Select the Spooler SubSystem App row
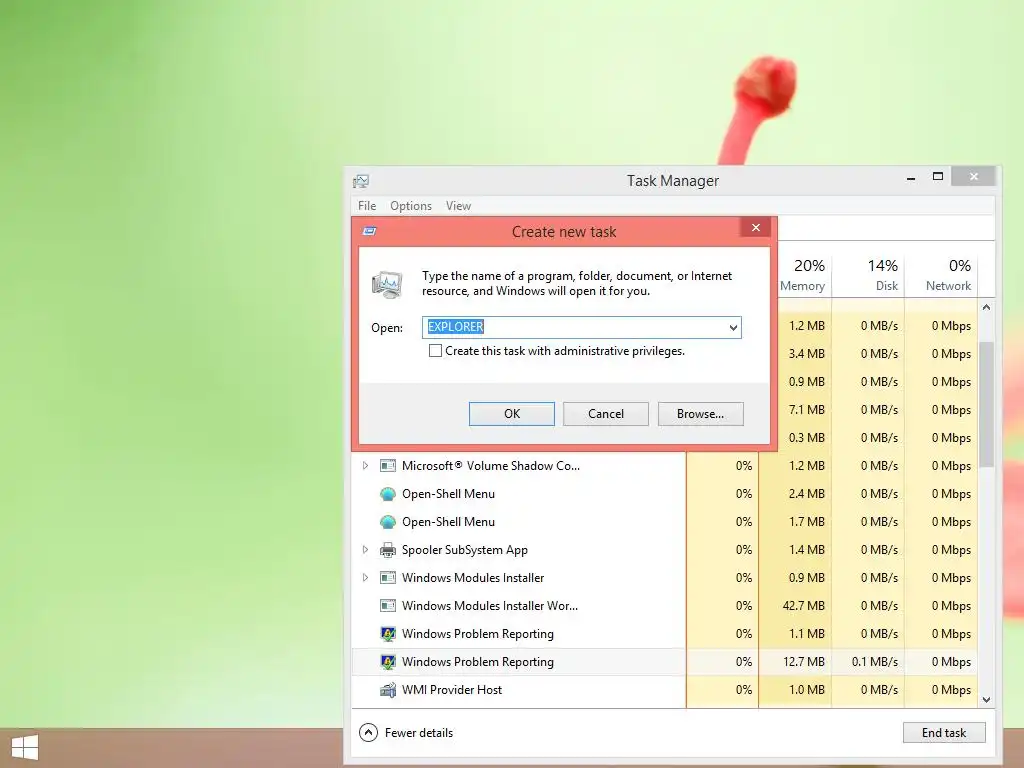This screenshot has width=1024, height=768. (665, 550)
